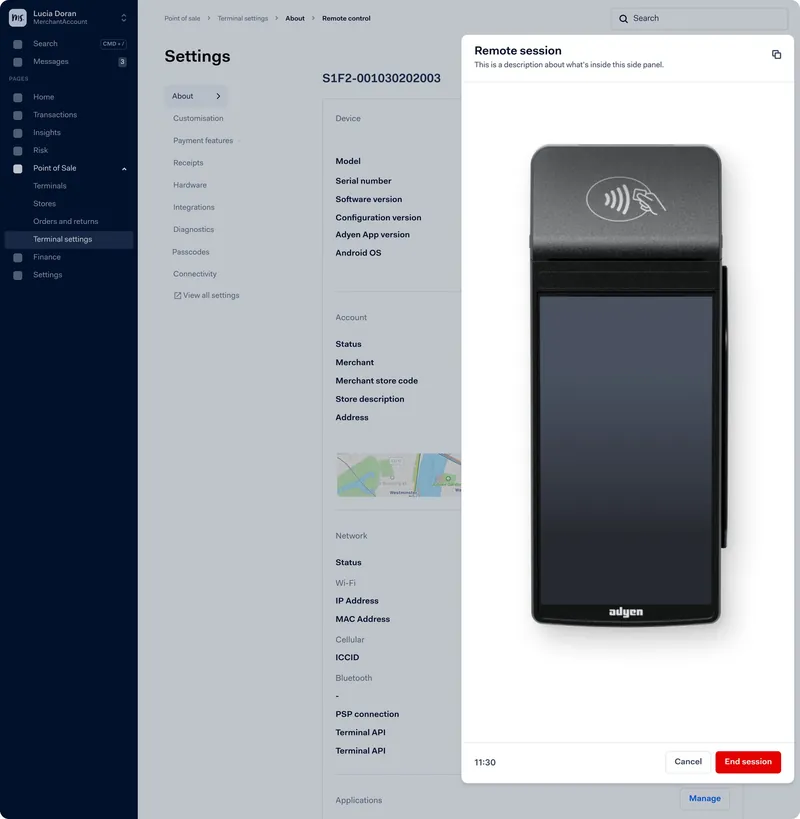Click the Manage button next to Applications

(x=704, y=798)
